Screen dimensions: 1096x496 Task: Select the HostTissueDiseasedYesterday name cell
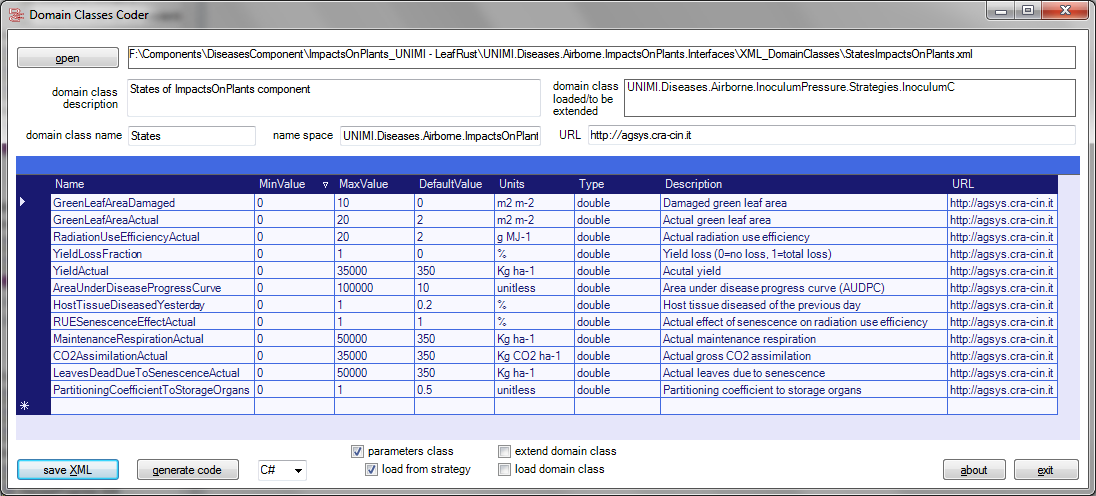coord(152,305)
